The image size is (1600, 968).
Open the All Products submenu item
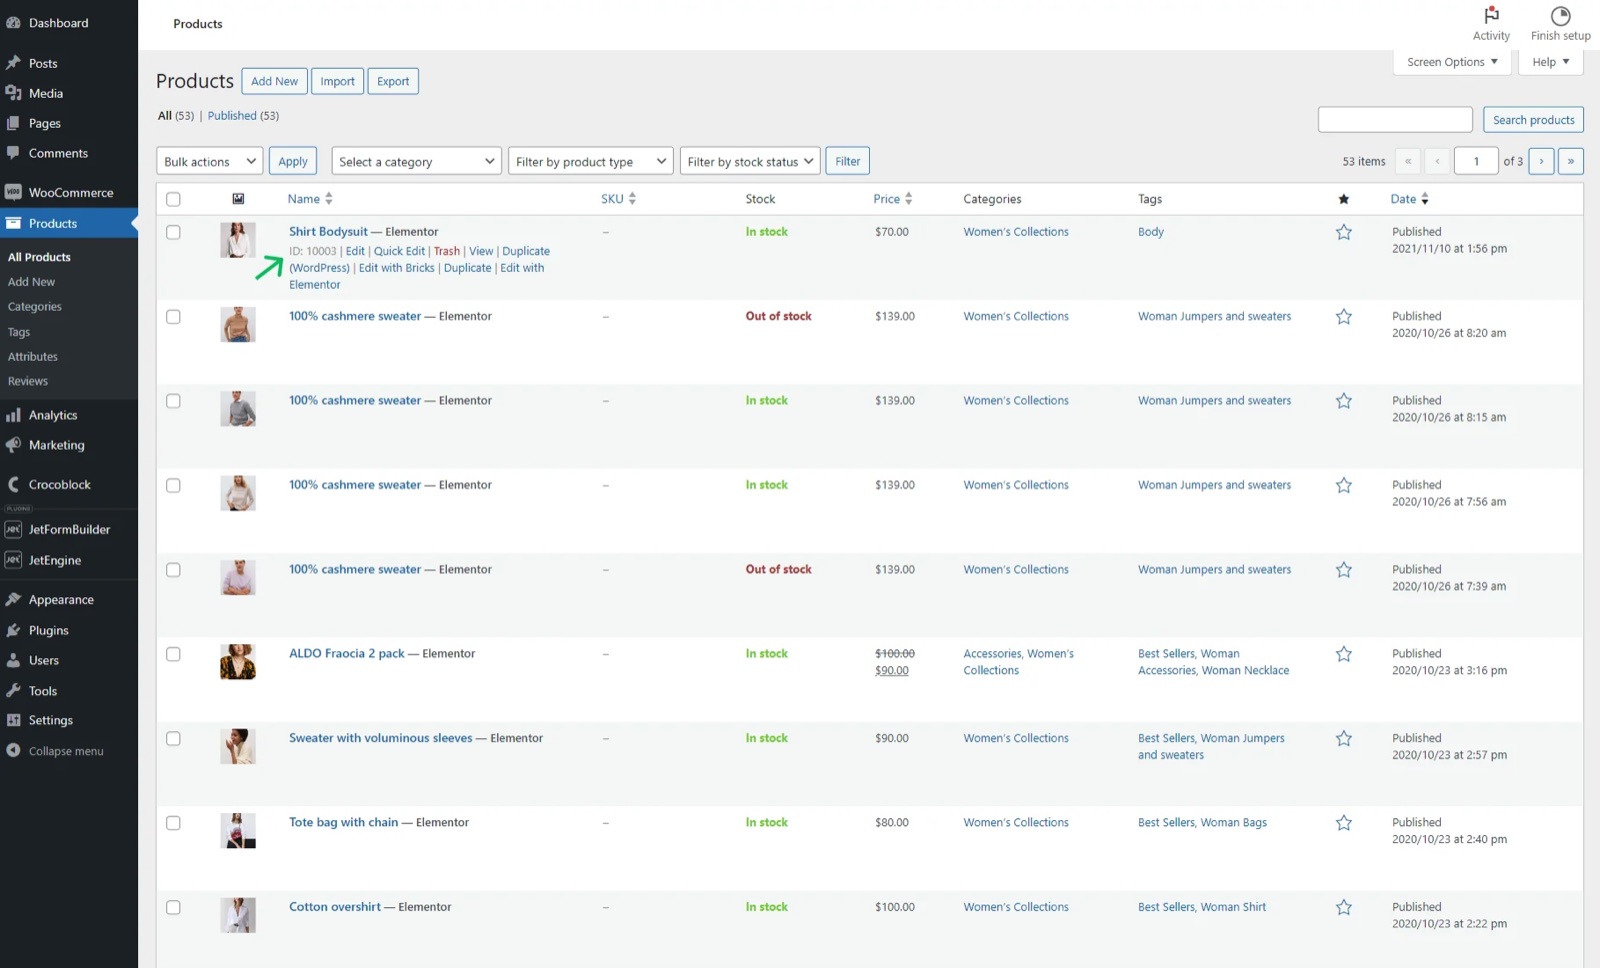click(x=39, y=257)
